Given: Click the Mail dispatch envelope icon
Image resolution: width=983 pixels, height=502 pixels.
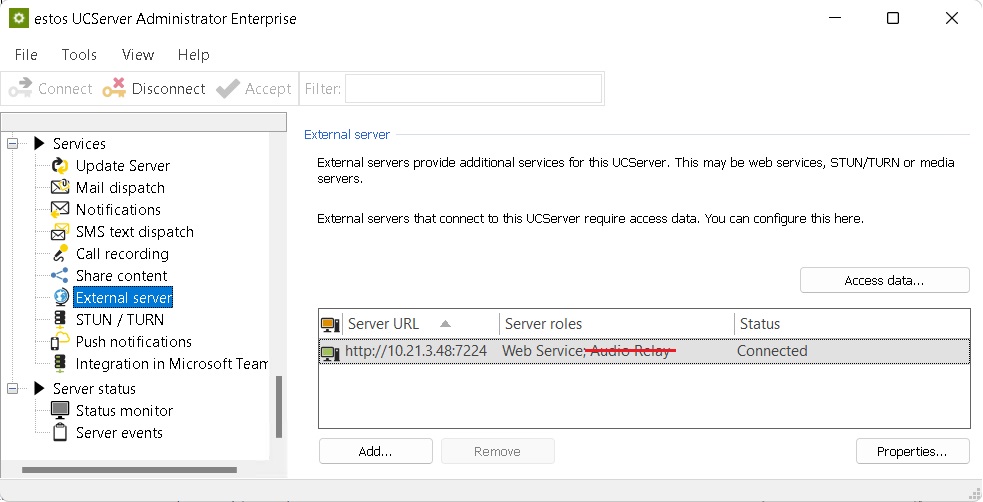Looking at the screenshot, I should tap(60, 188).
